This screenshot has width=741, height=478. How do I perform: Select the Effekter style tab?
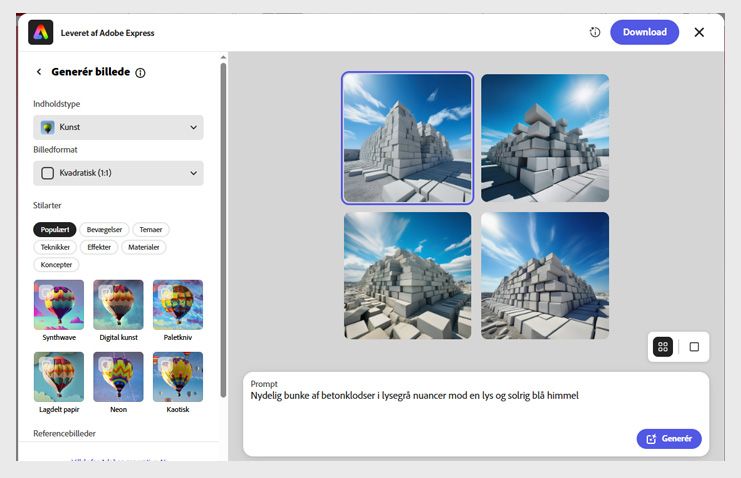pyautogui.click(x=99, y=247)
